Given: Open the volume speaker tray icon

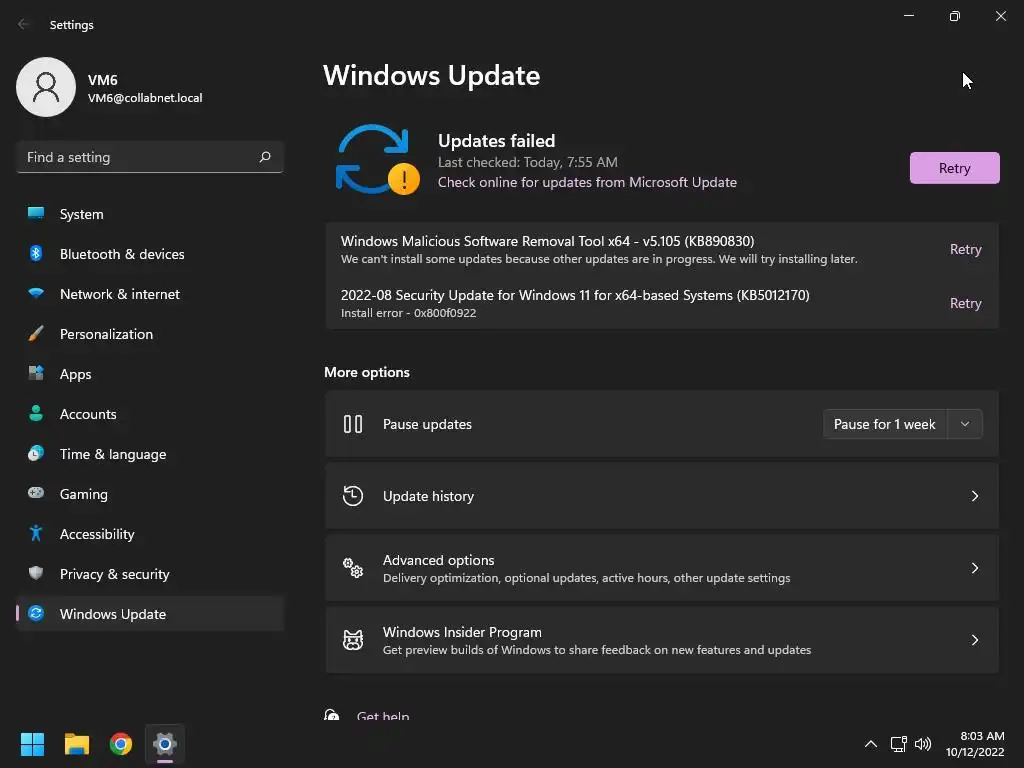Looking at the screenshot, I should click(923, 744).
